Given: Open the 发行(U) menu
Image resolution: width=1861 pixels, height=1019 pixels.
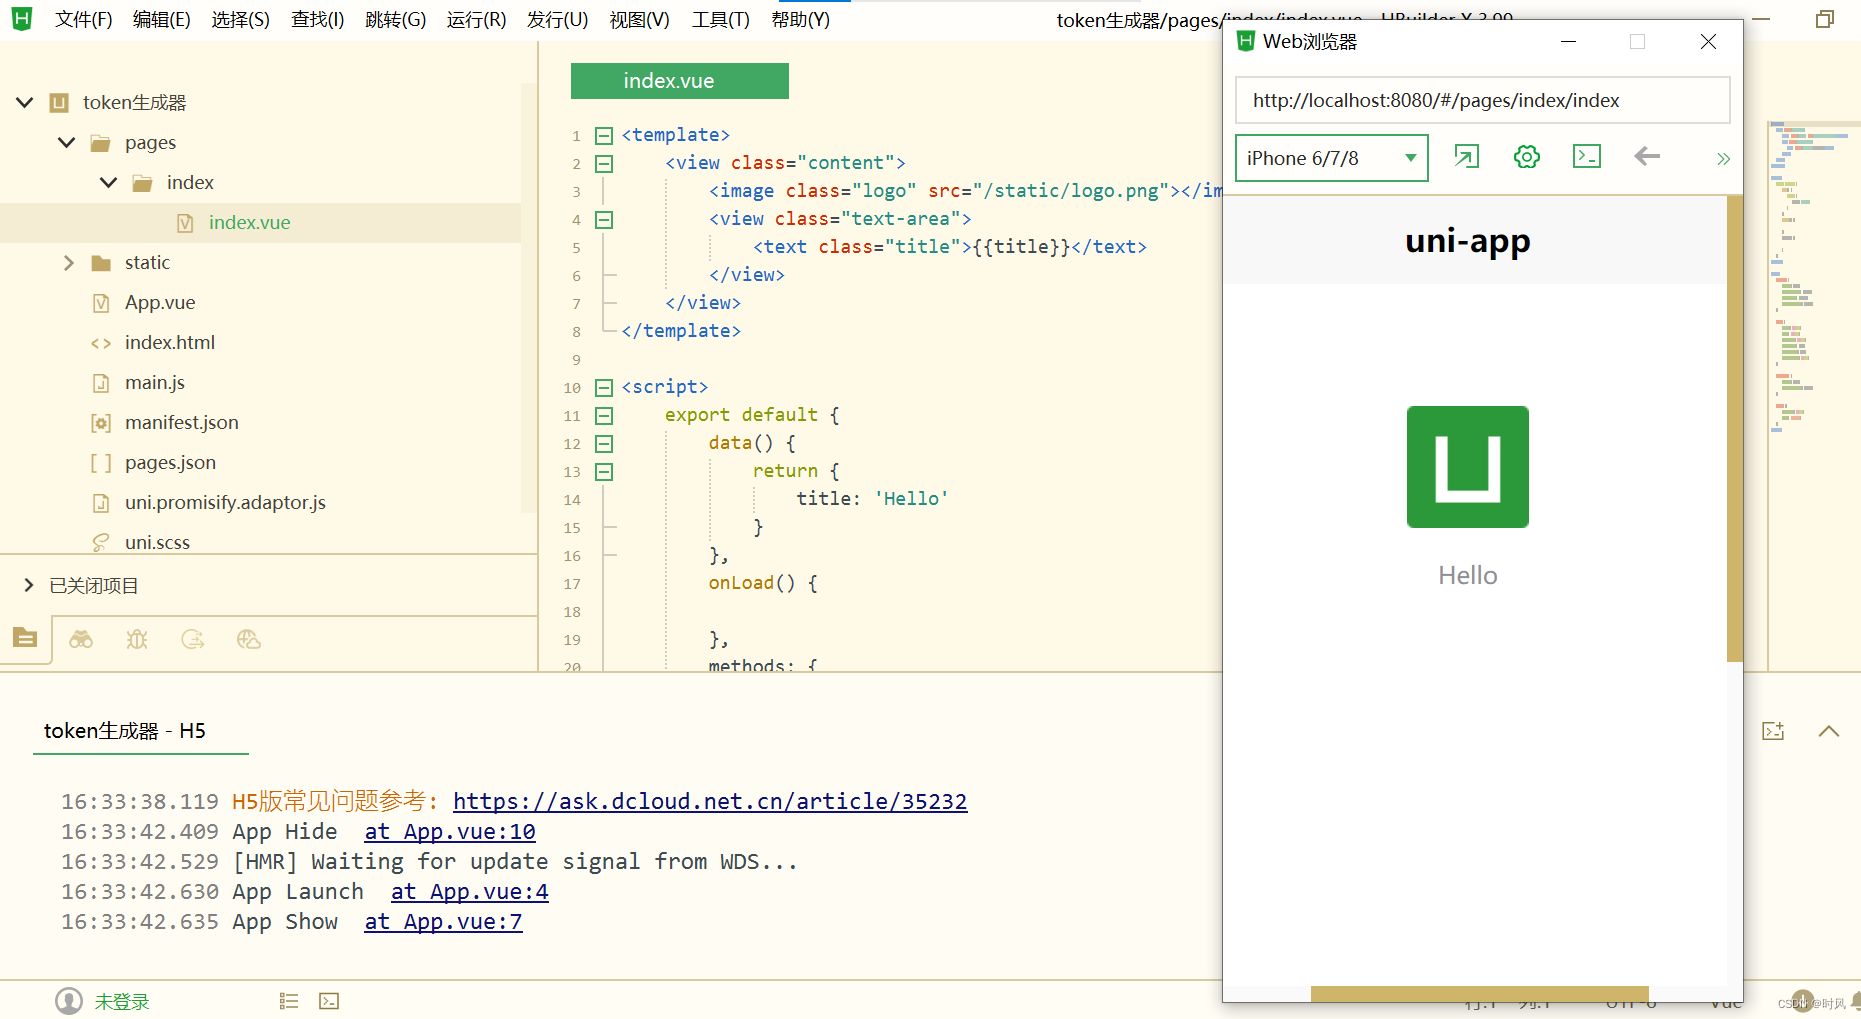Looking at the screenshot, I should click(x=557, y=20).
